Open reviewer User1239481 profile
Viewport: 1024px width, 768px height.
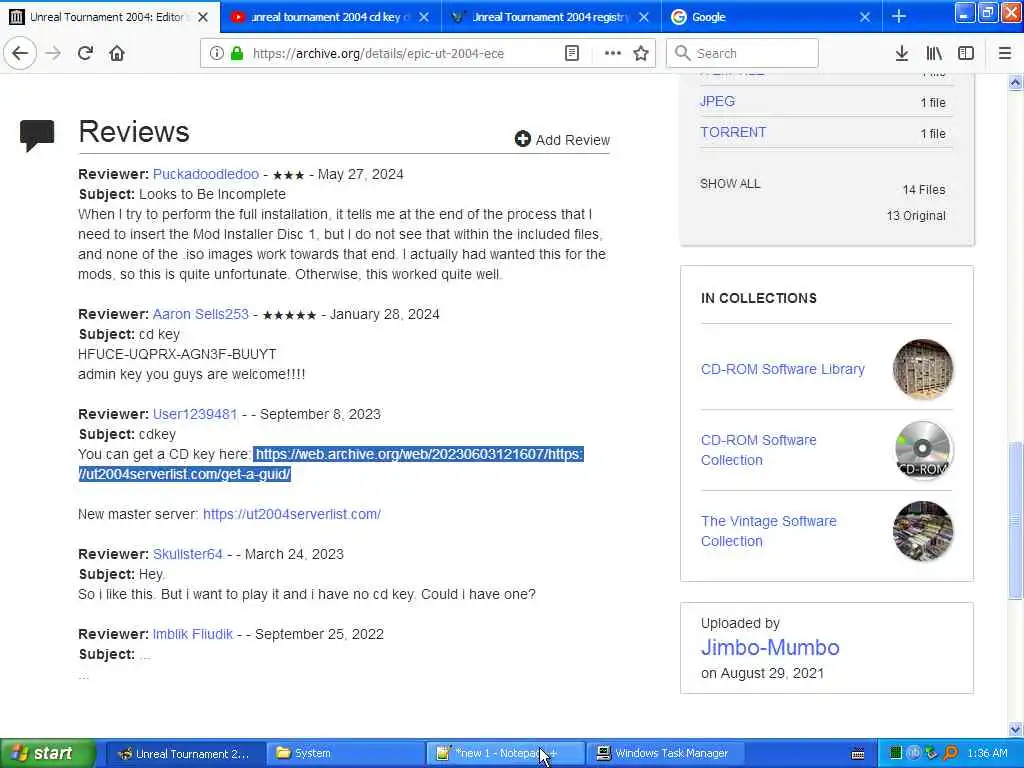coord(195,414)
